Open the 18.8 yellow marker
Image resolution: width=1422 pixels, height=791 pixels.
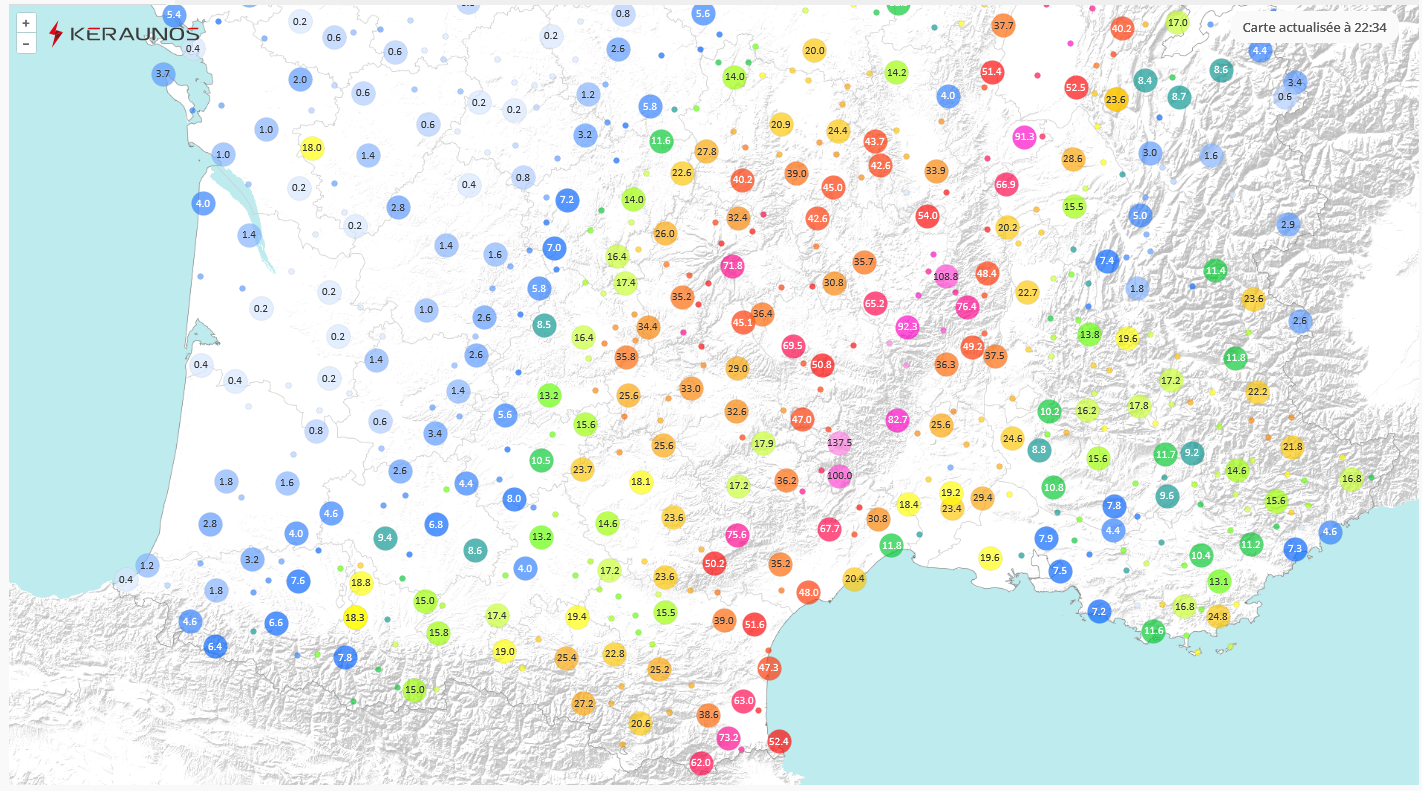[361, 582]
